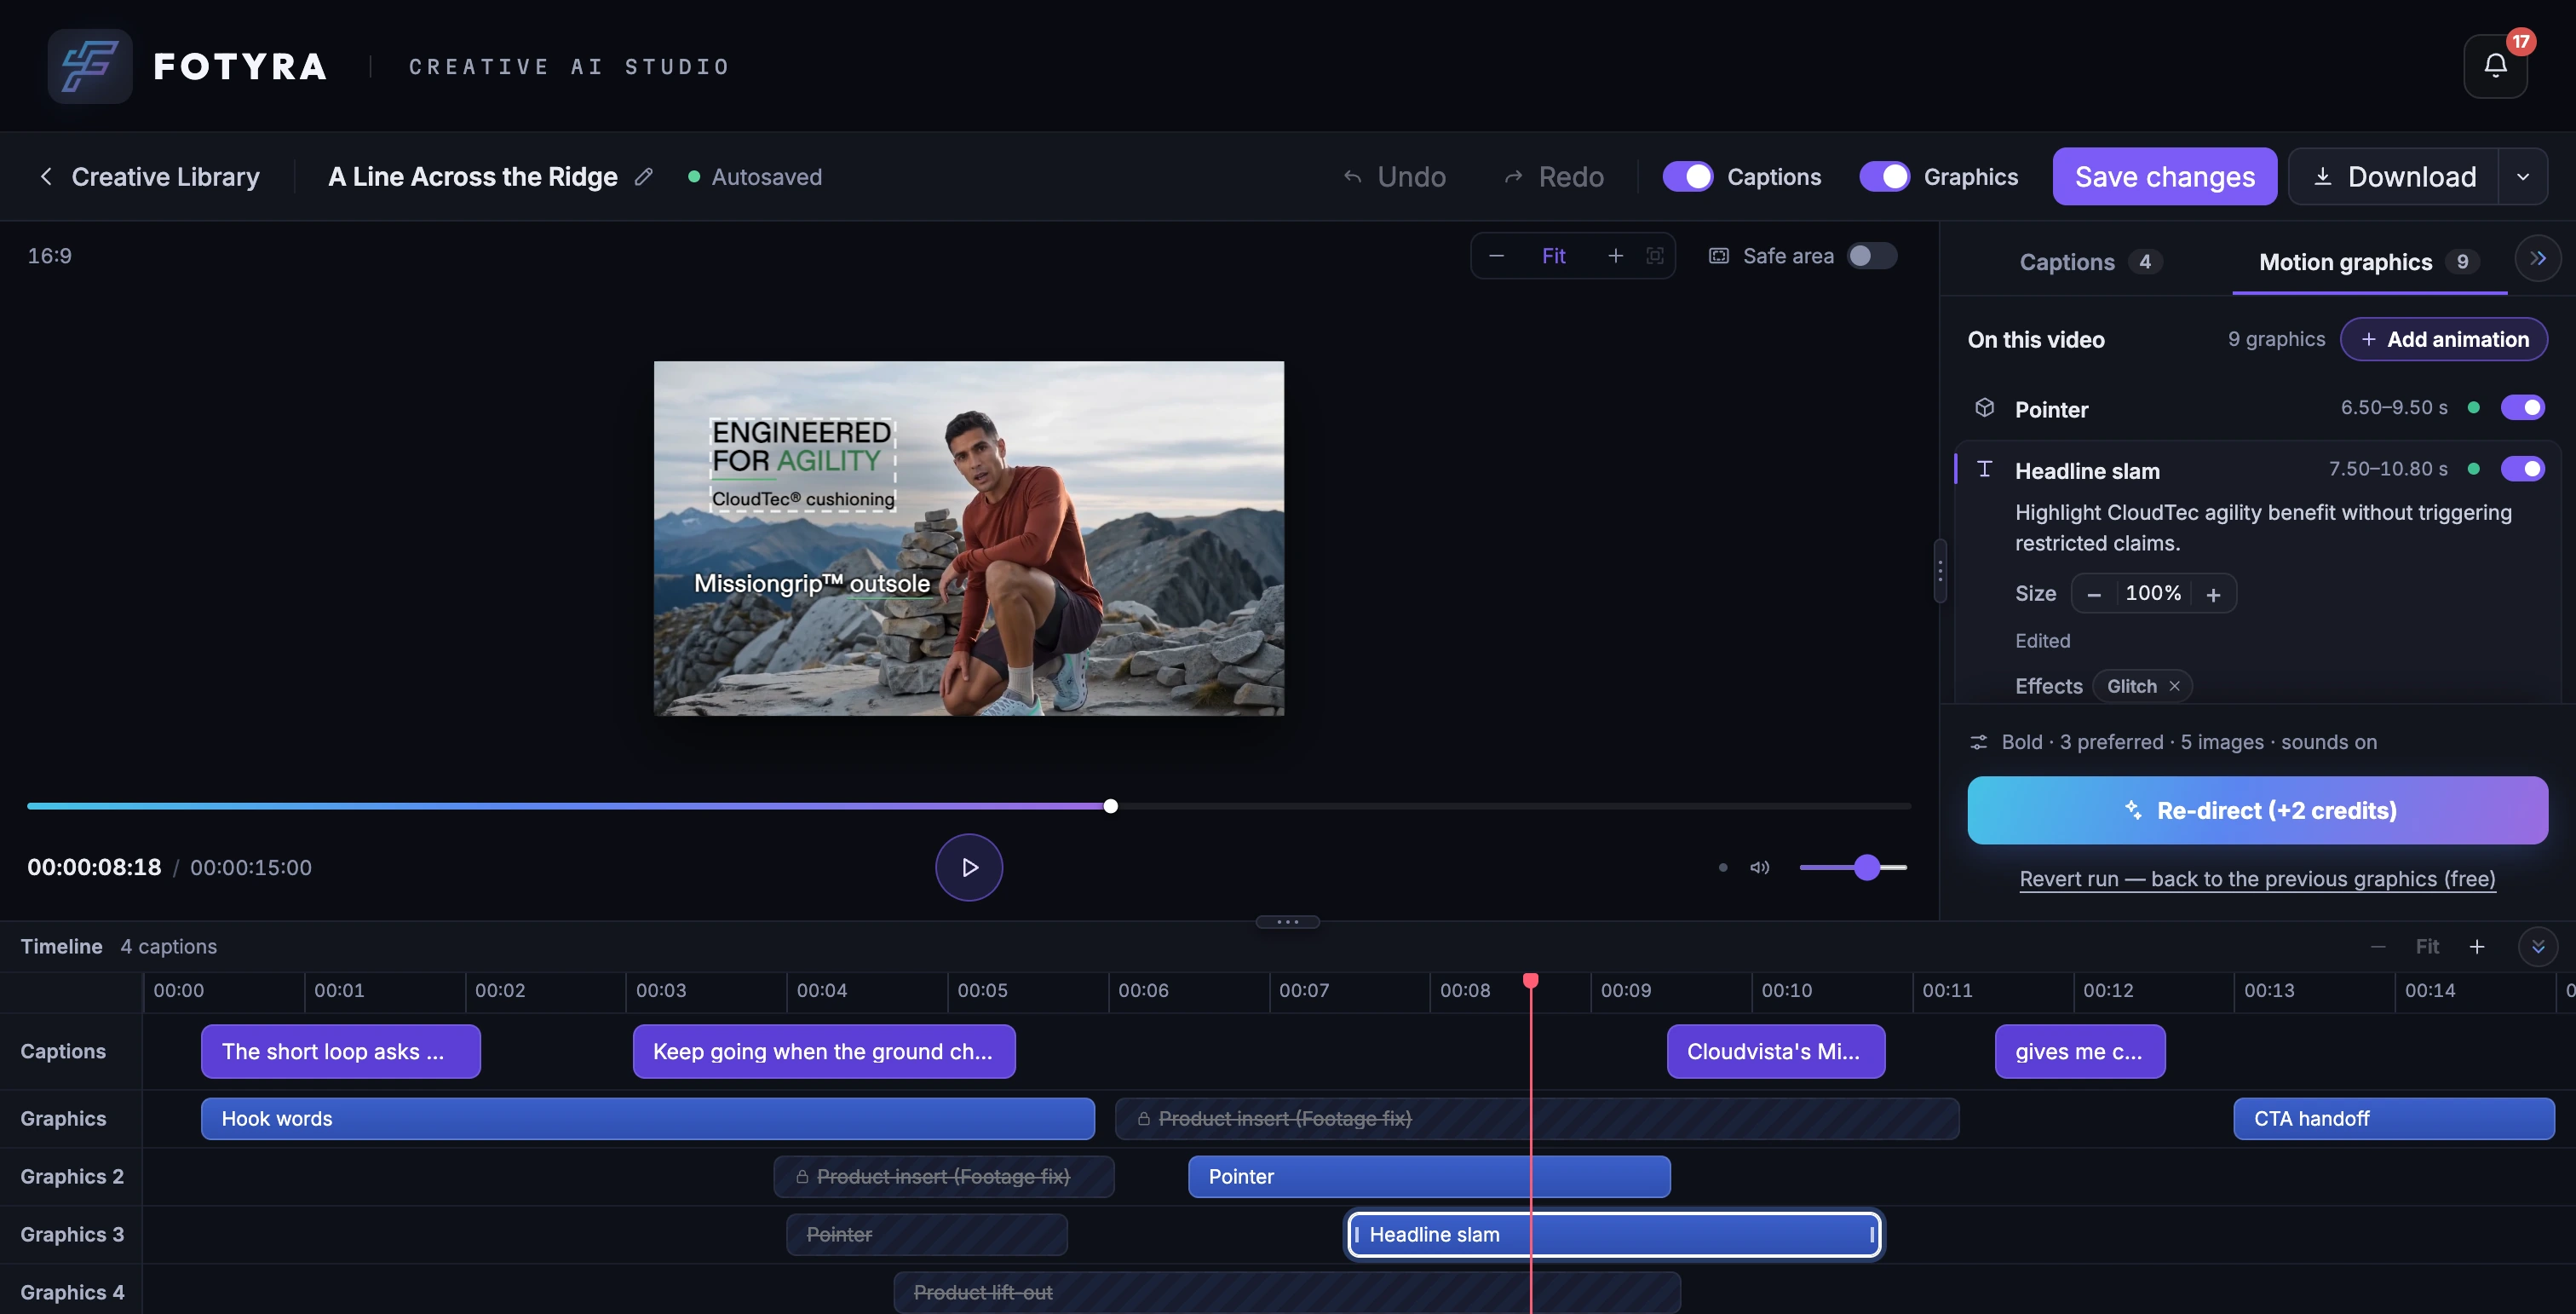Screen dimensions: 2576x1314
Task: Collapse the right side panel
Action: tap(2537, 258)
